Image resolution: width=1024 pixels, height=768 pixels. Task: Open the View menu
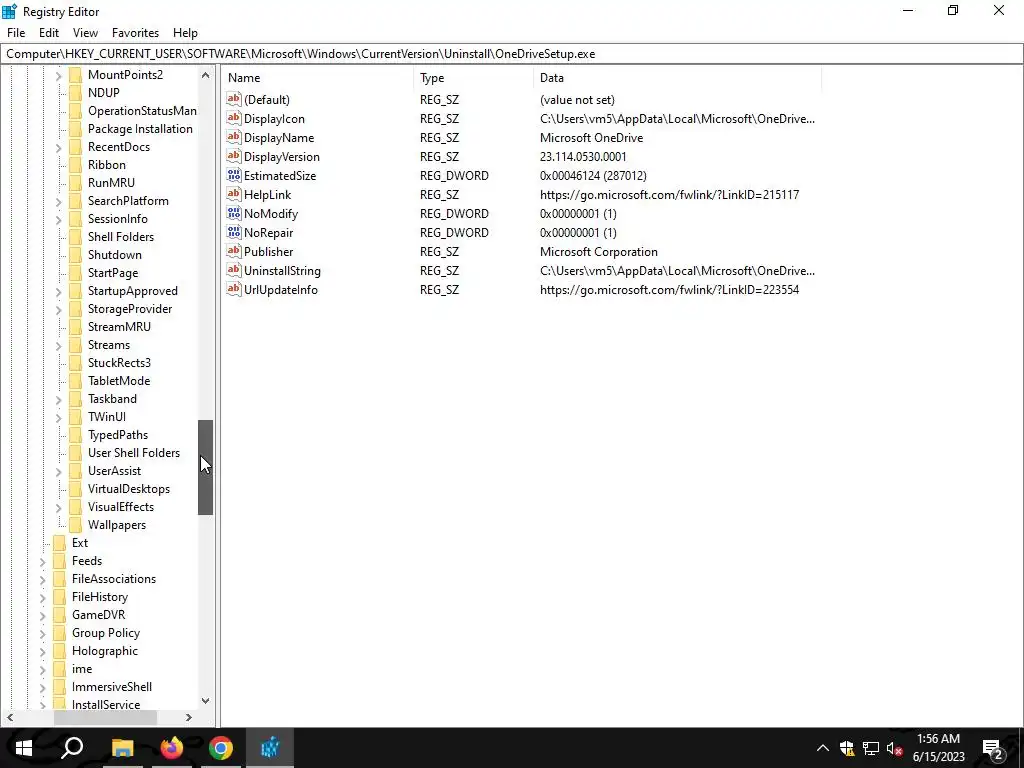85,33
